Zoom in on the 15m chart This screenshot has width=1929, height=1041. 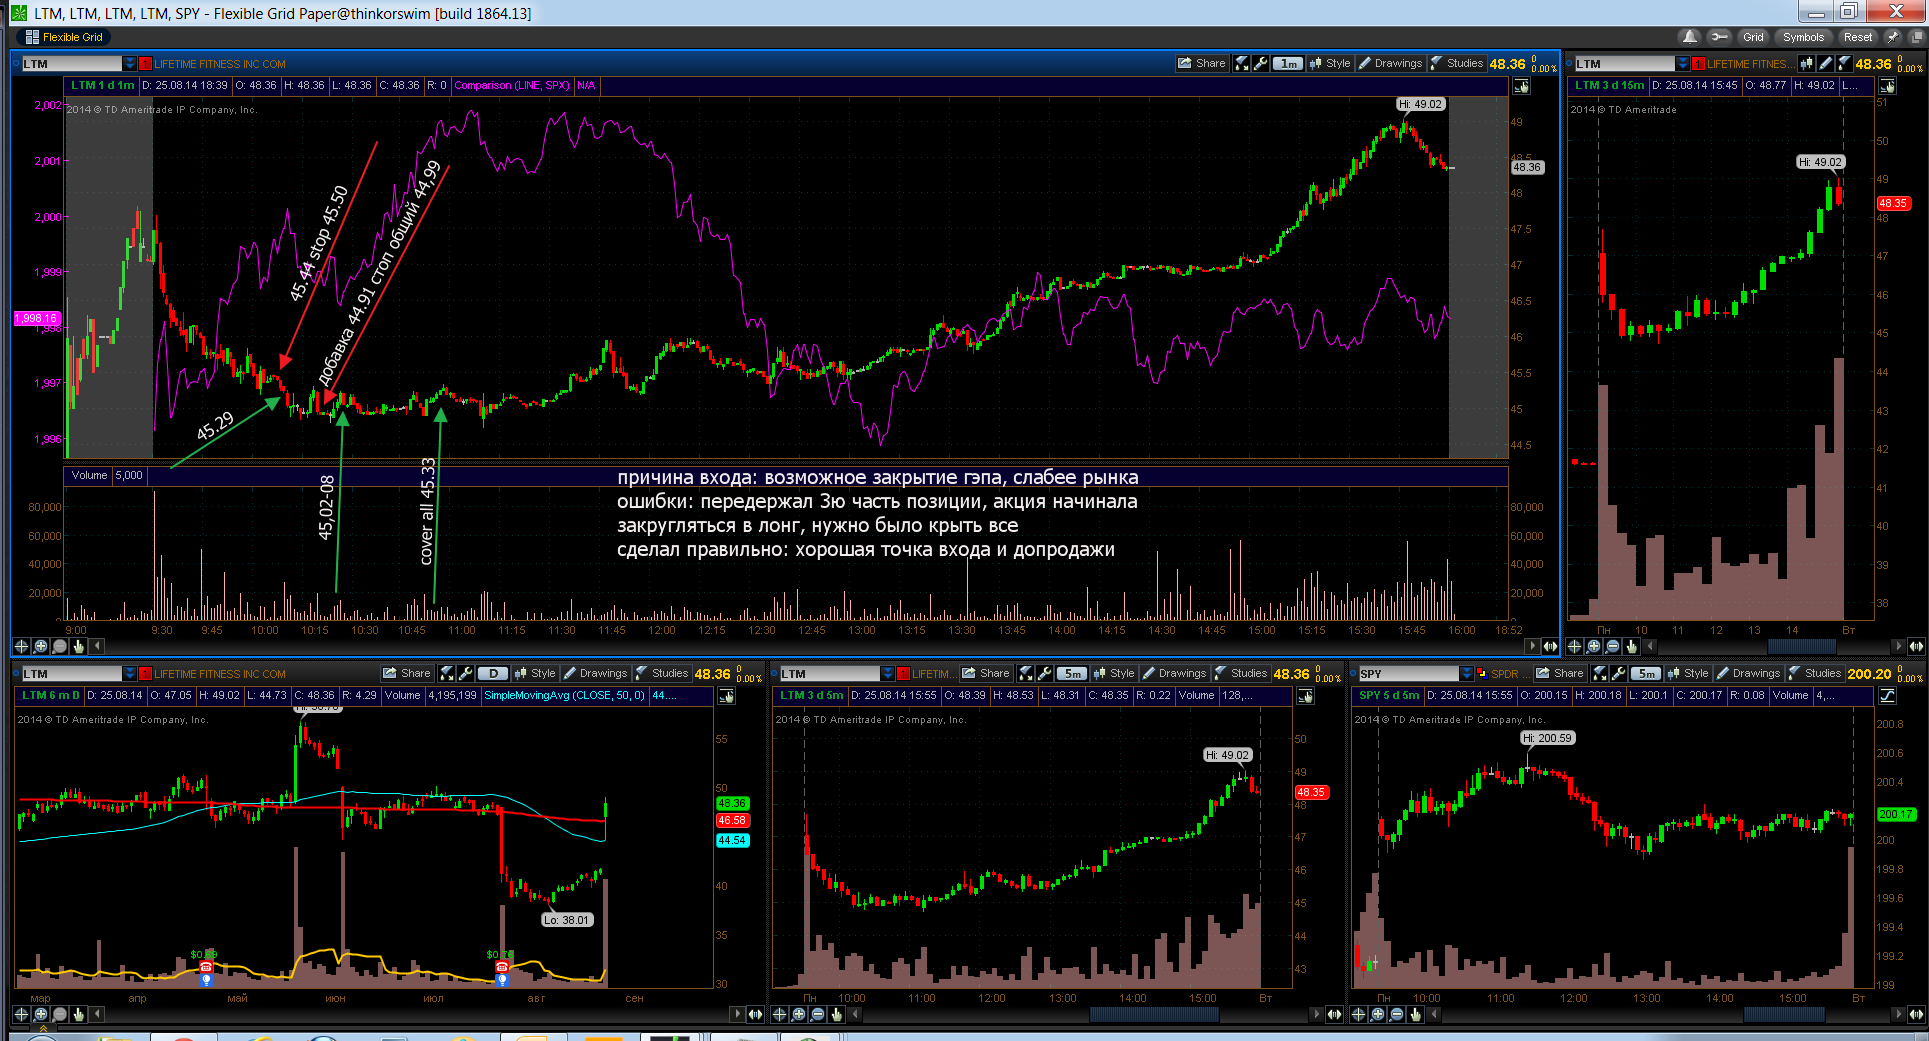click(1594, 646)
